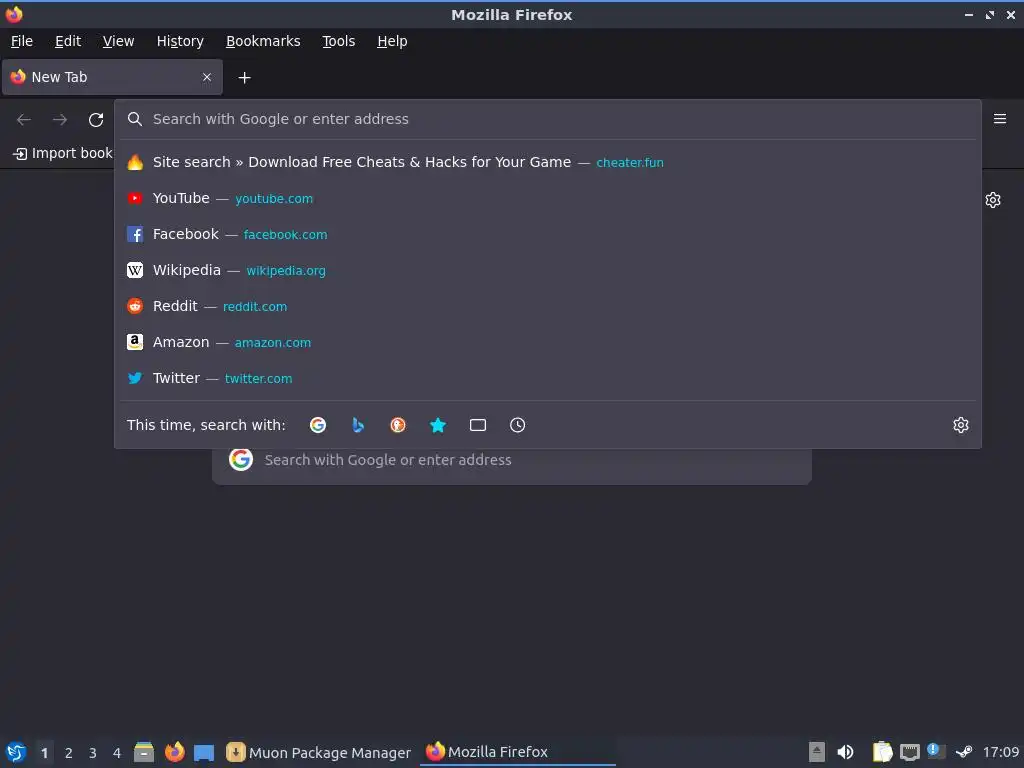This screenshot has width=1024, height=768.
Task: Switch to workspace 4
Action: [117, 753]
